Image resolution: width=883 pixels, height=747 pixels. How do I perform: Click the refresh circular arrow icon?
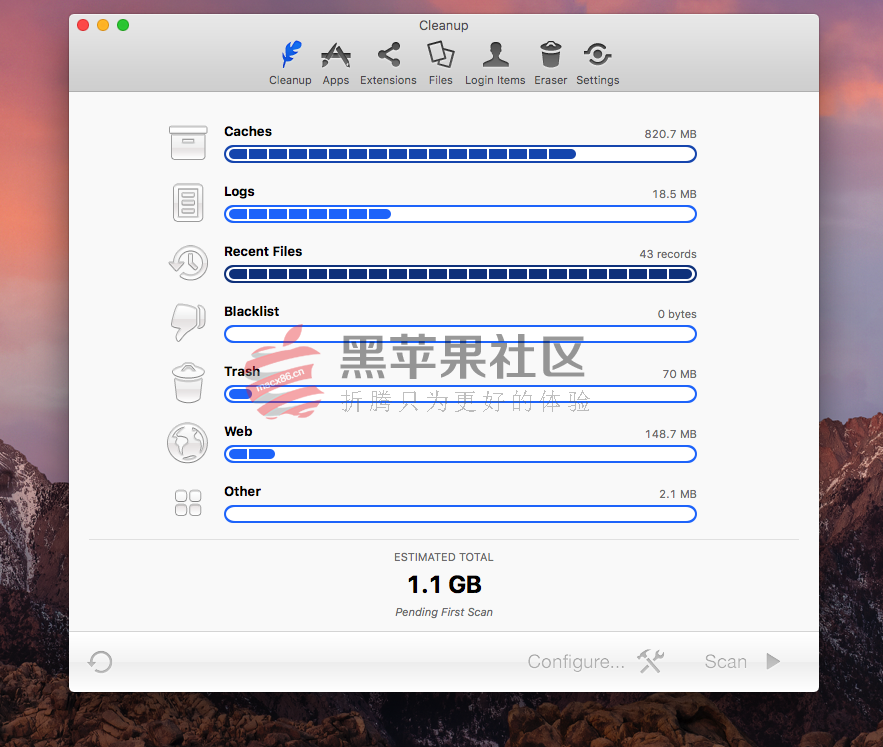pos(100,661)
